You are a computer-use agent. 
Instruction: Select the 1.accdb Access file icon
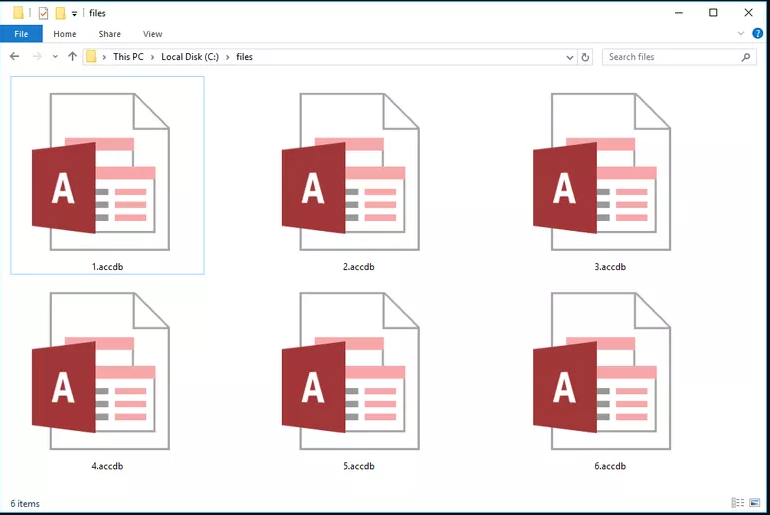[x=101, y=172]
